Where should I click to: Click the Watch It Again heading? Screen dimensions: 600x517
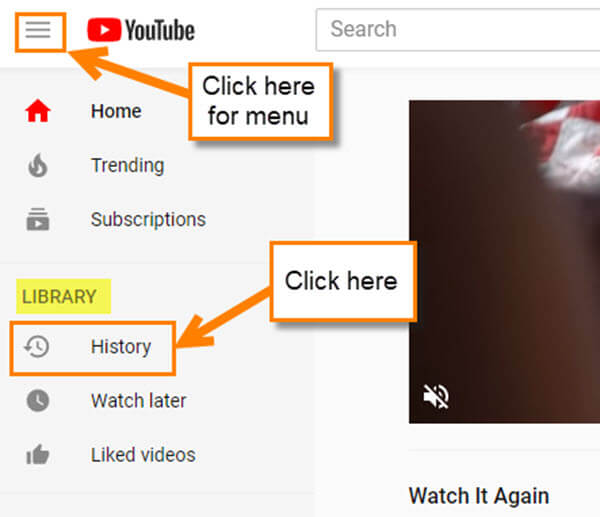479,496
